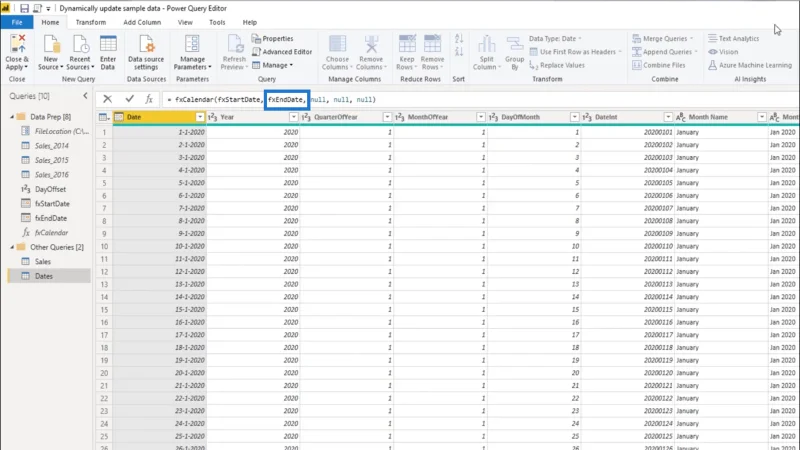This screenshot has height=450, width=800.
Task: Sort descending with the Z-A icon
Action: 459,51
